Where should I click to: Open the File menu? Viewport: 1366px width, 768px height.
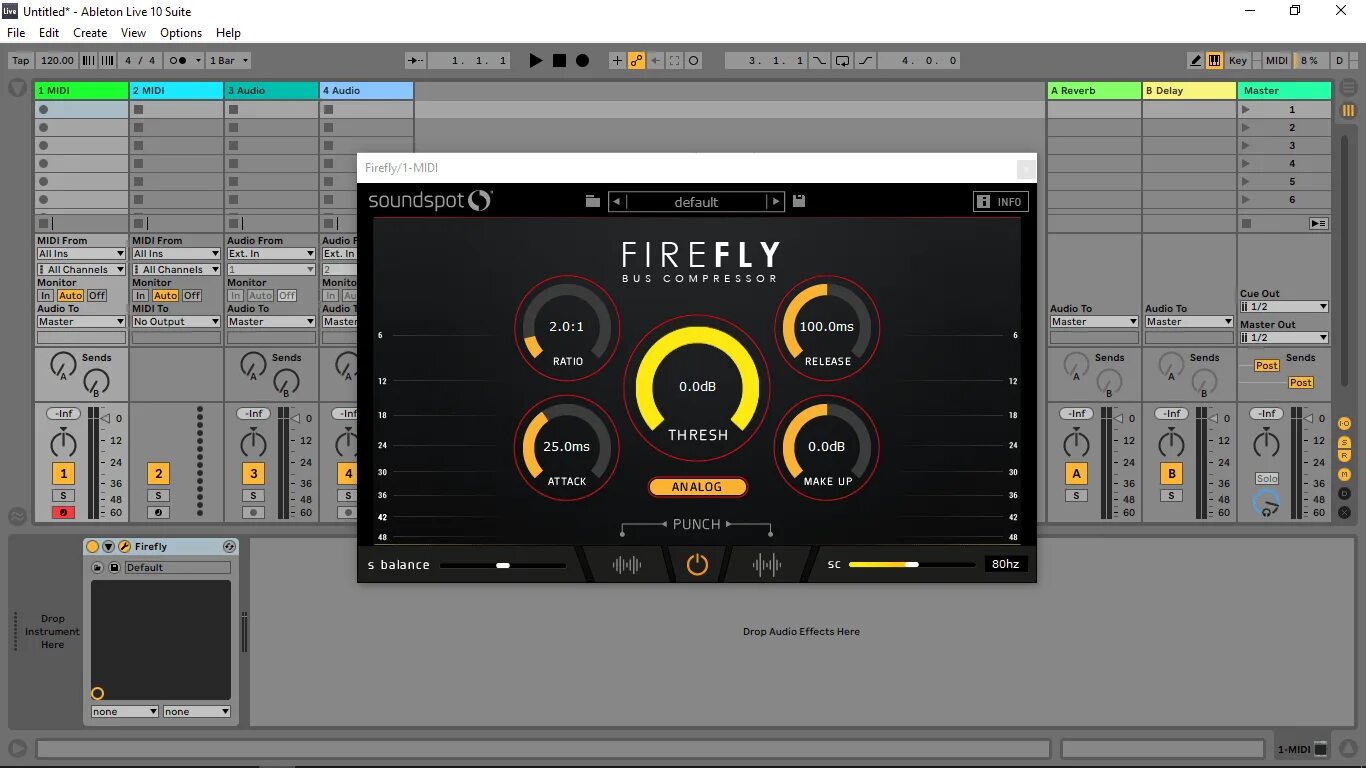click(16, 33)
